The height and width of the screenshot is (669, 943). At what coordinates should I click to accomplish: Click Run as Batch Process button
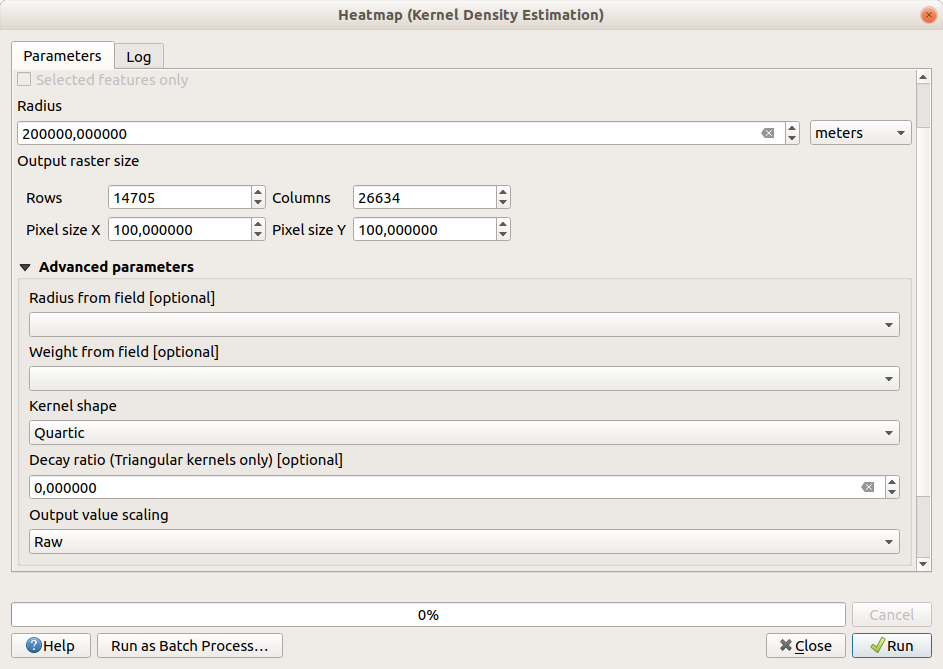(x=189, y=646)
